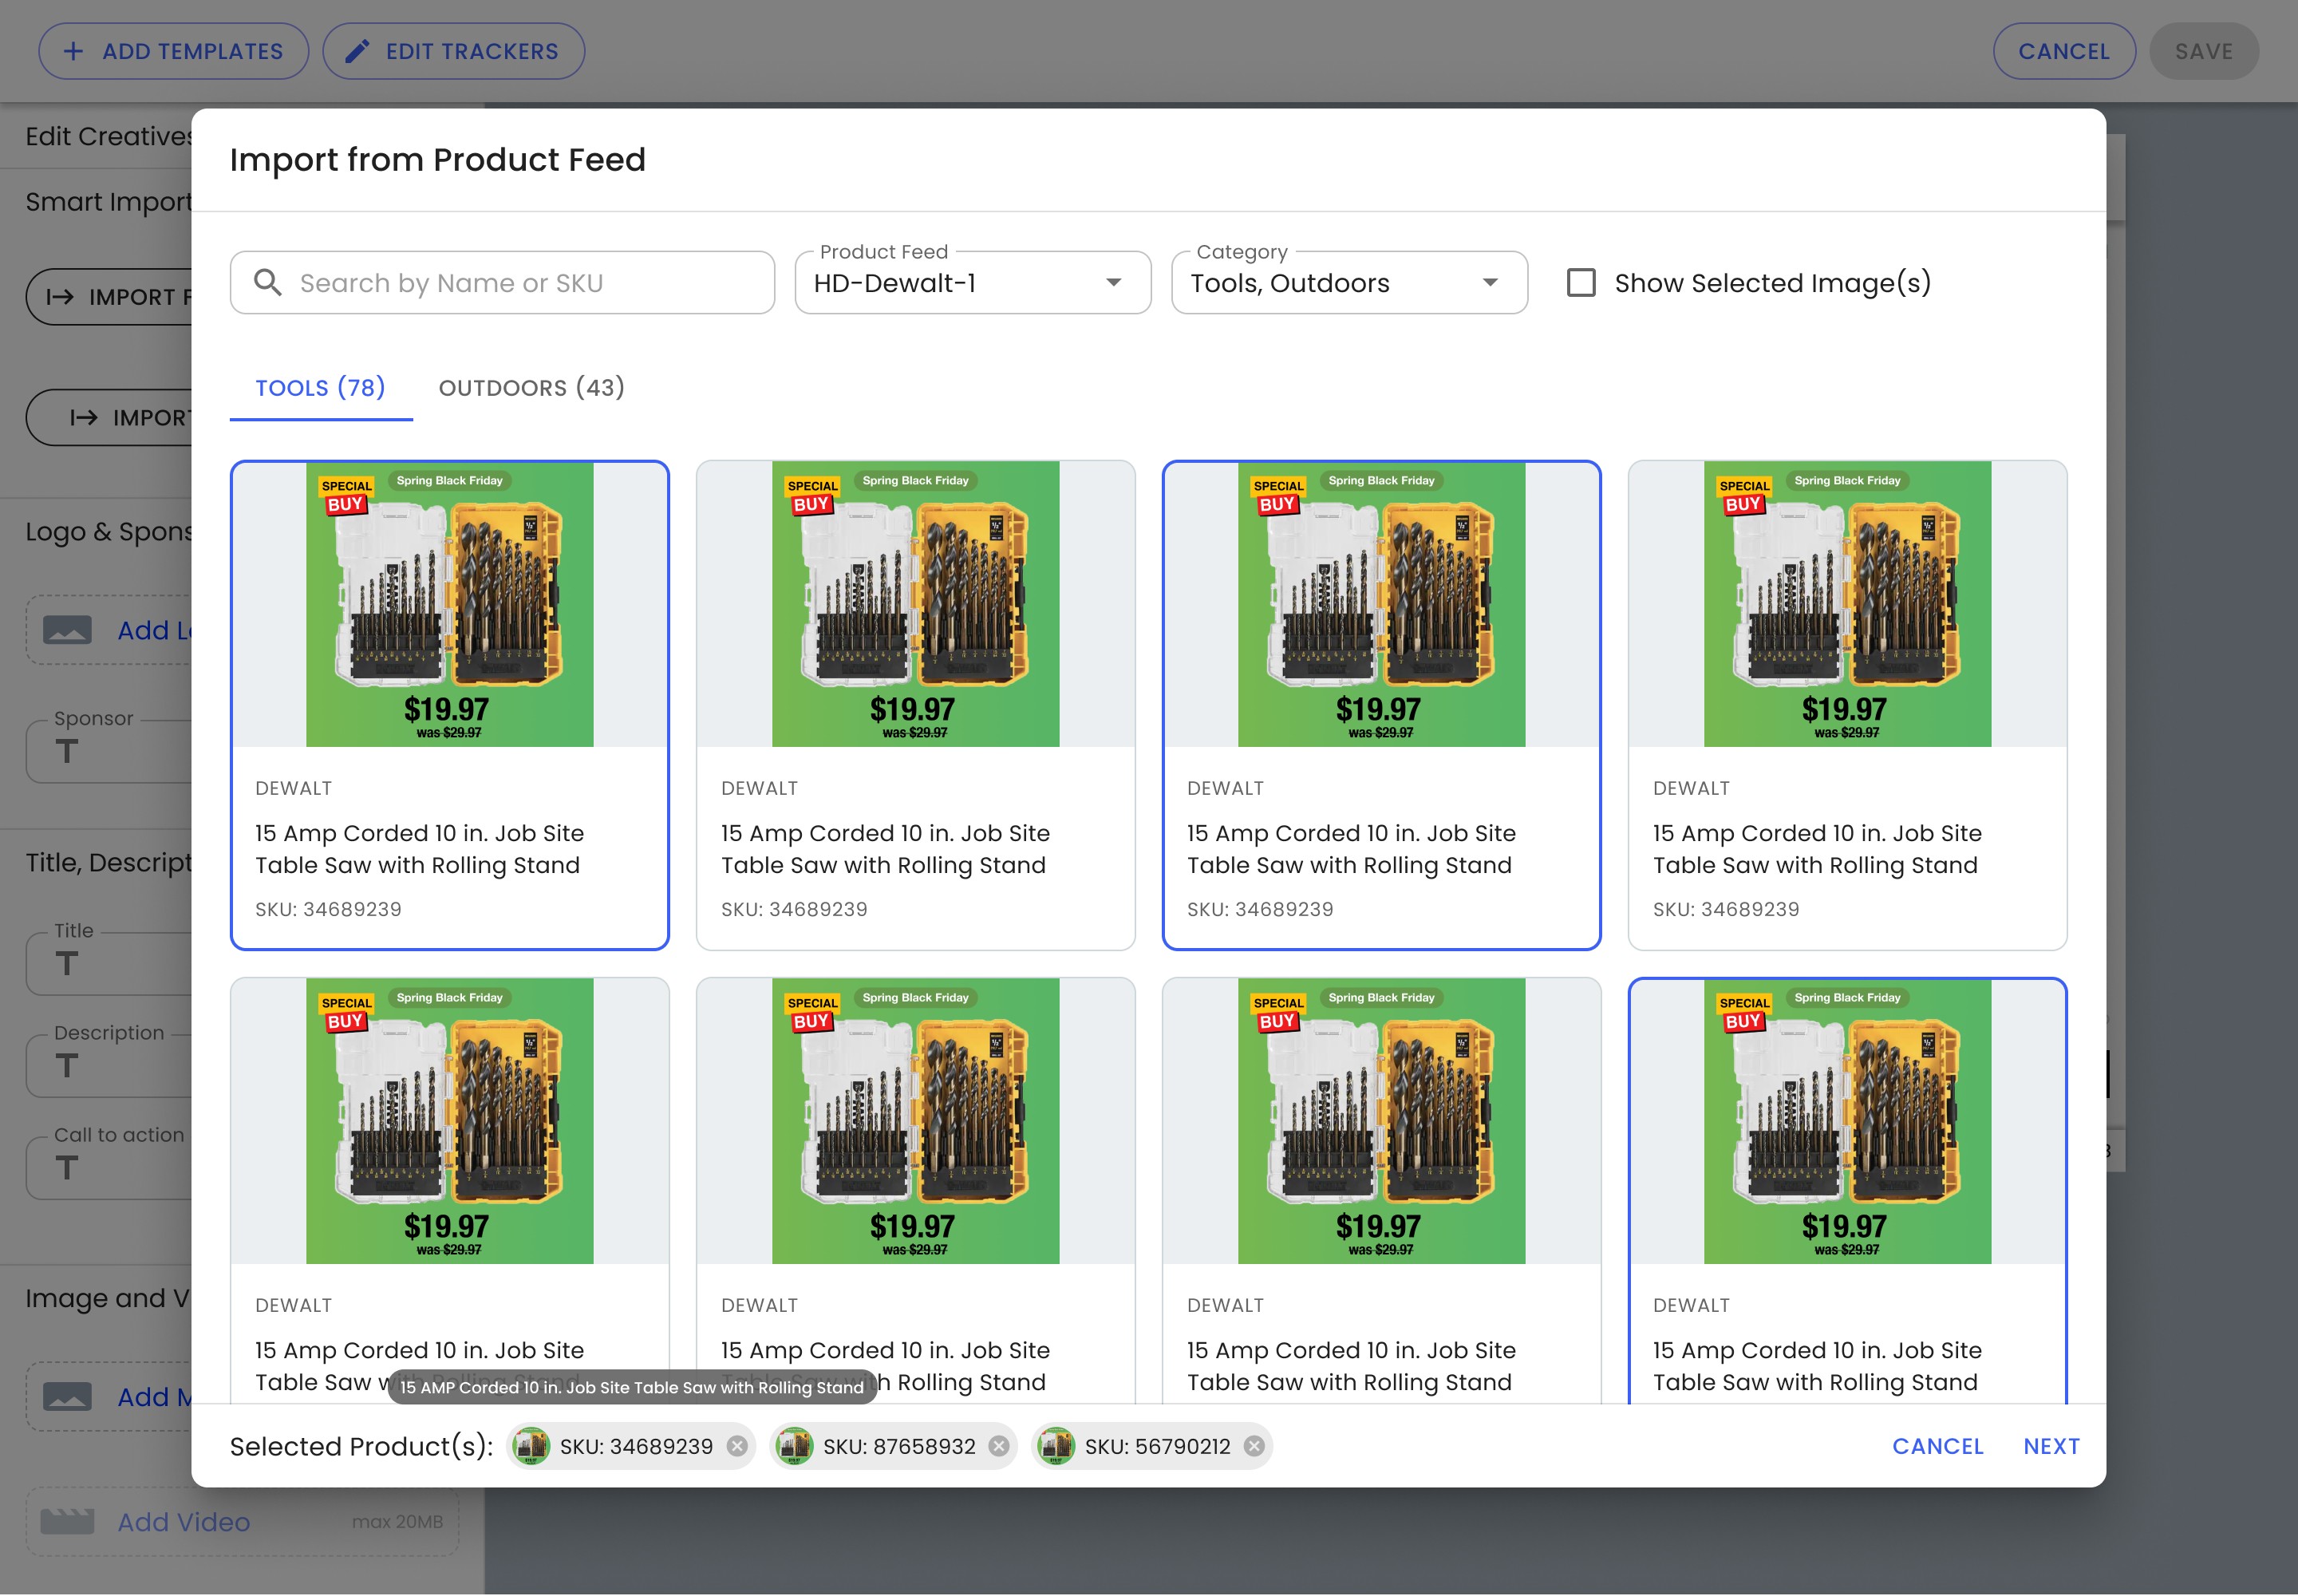Click the round thumbnail on the SKU: 34689239 chip
The height and width of the screenshot is (1596, 2298).
[531, 1446]
